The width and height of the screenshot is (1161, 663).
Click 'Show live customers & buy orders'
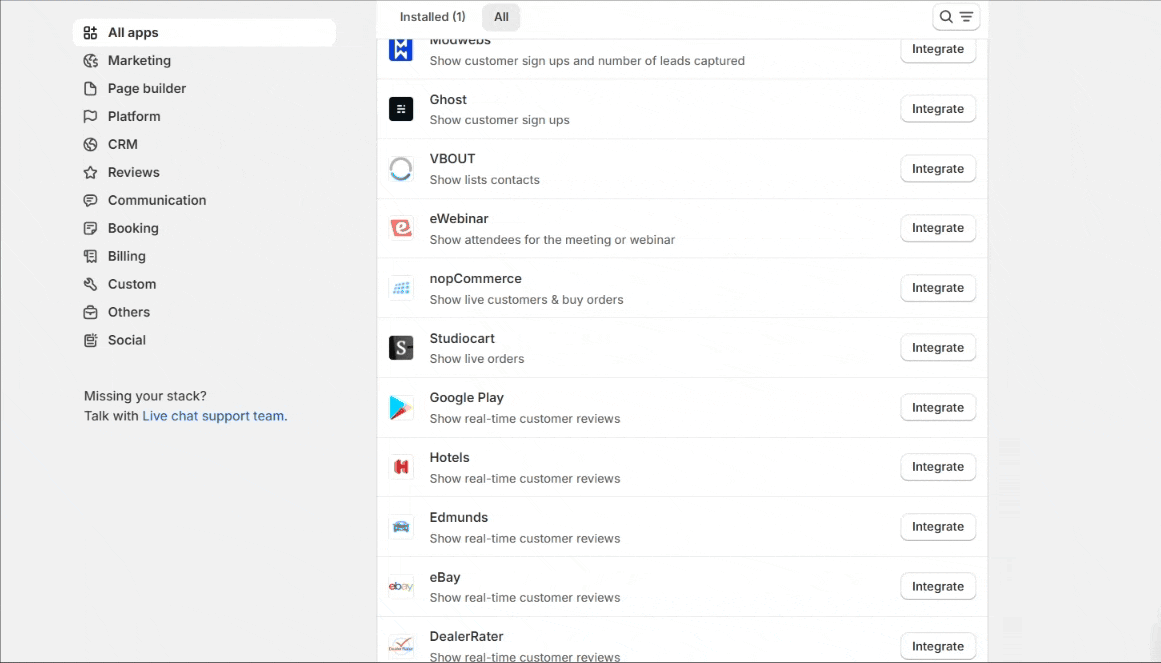[526, 300]
